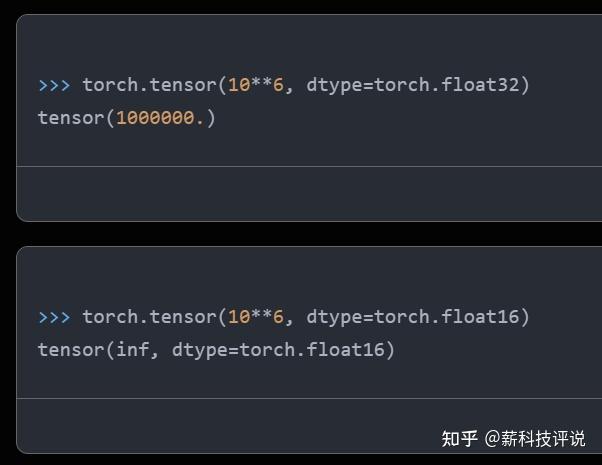
Task: Click torch.tensor in the float16 input line
Action: tap(149, 317)
